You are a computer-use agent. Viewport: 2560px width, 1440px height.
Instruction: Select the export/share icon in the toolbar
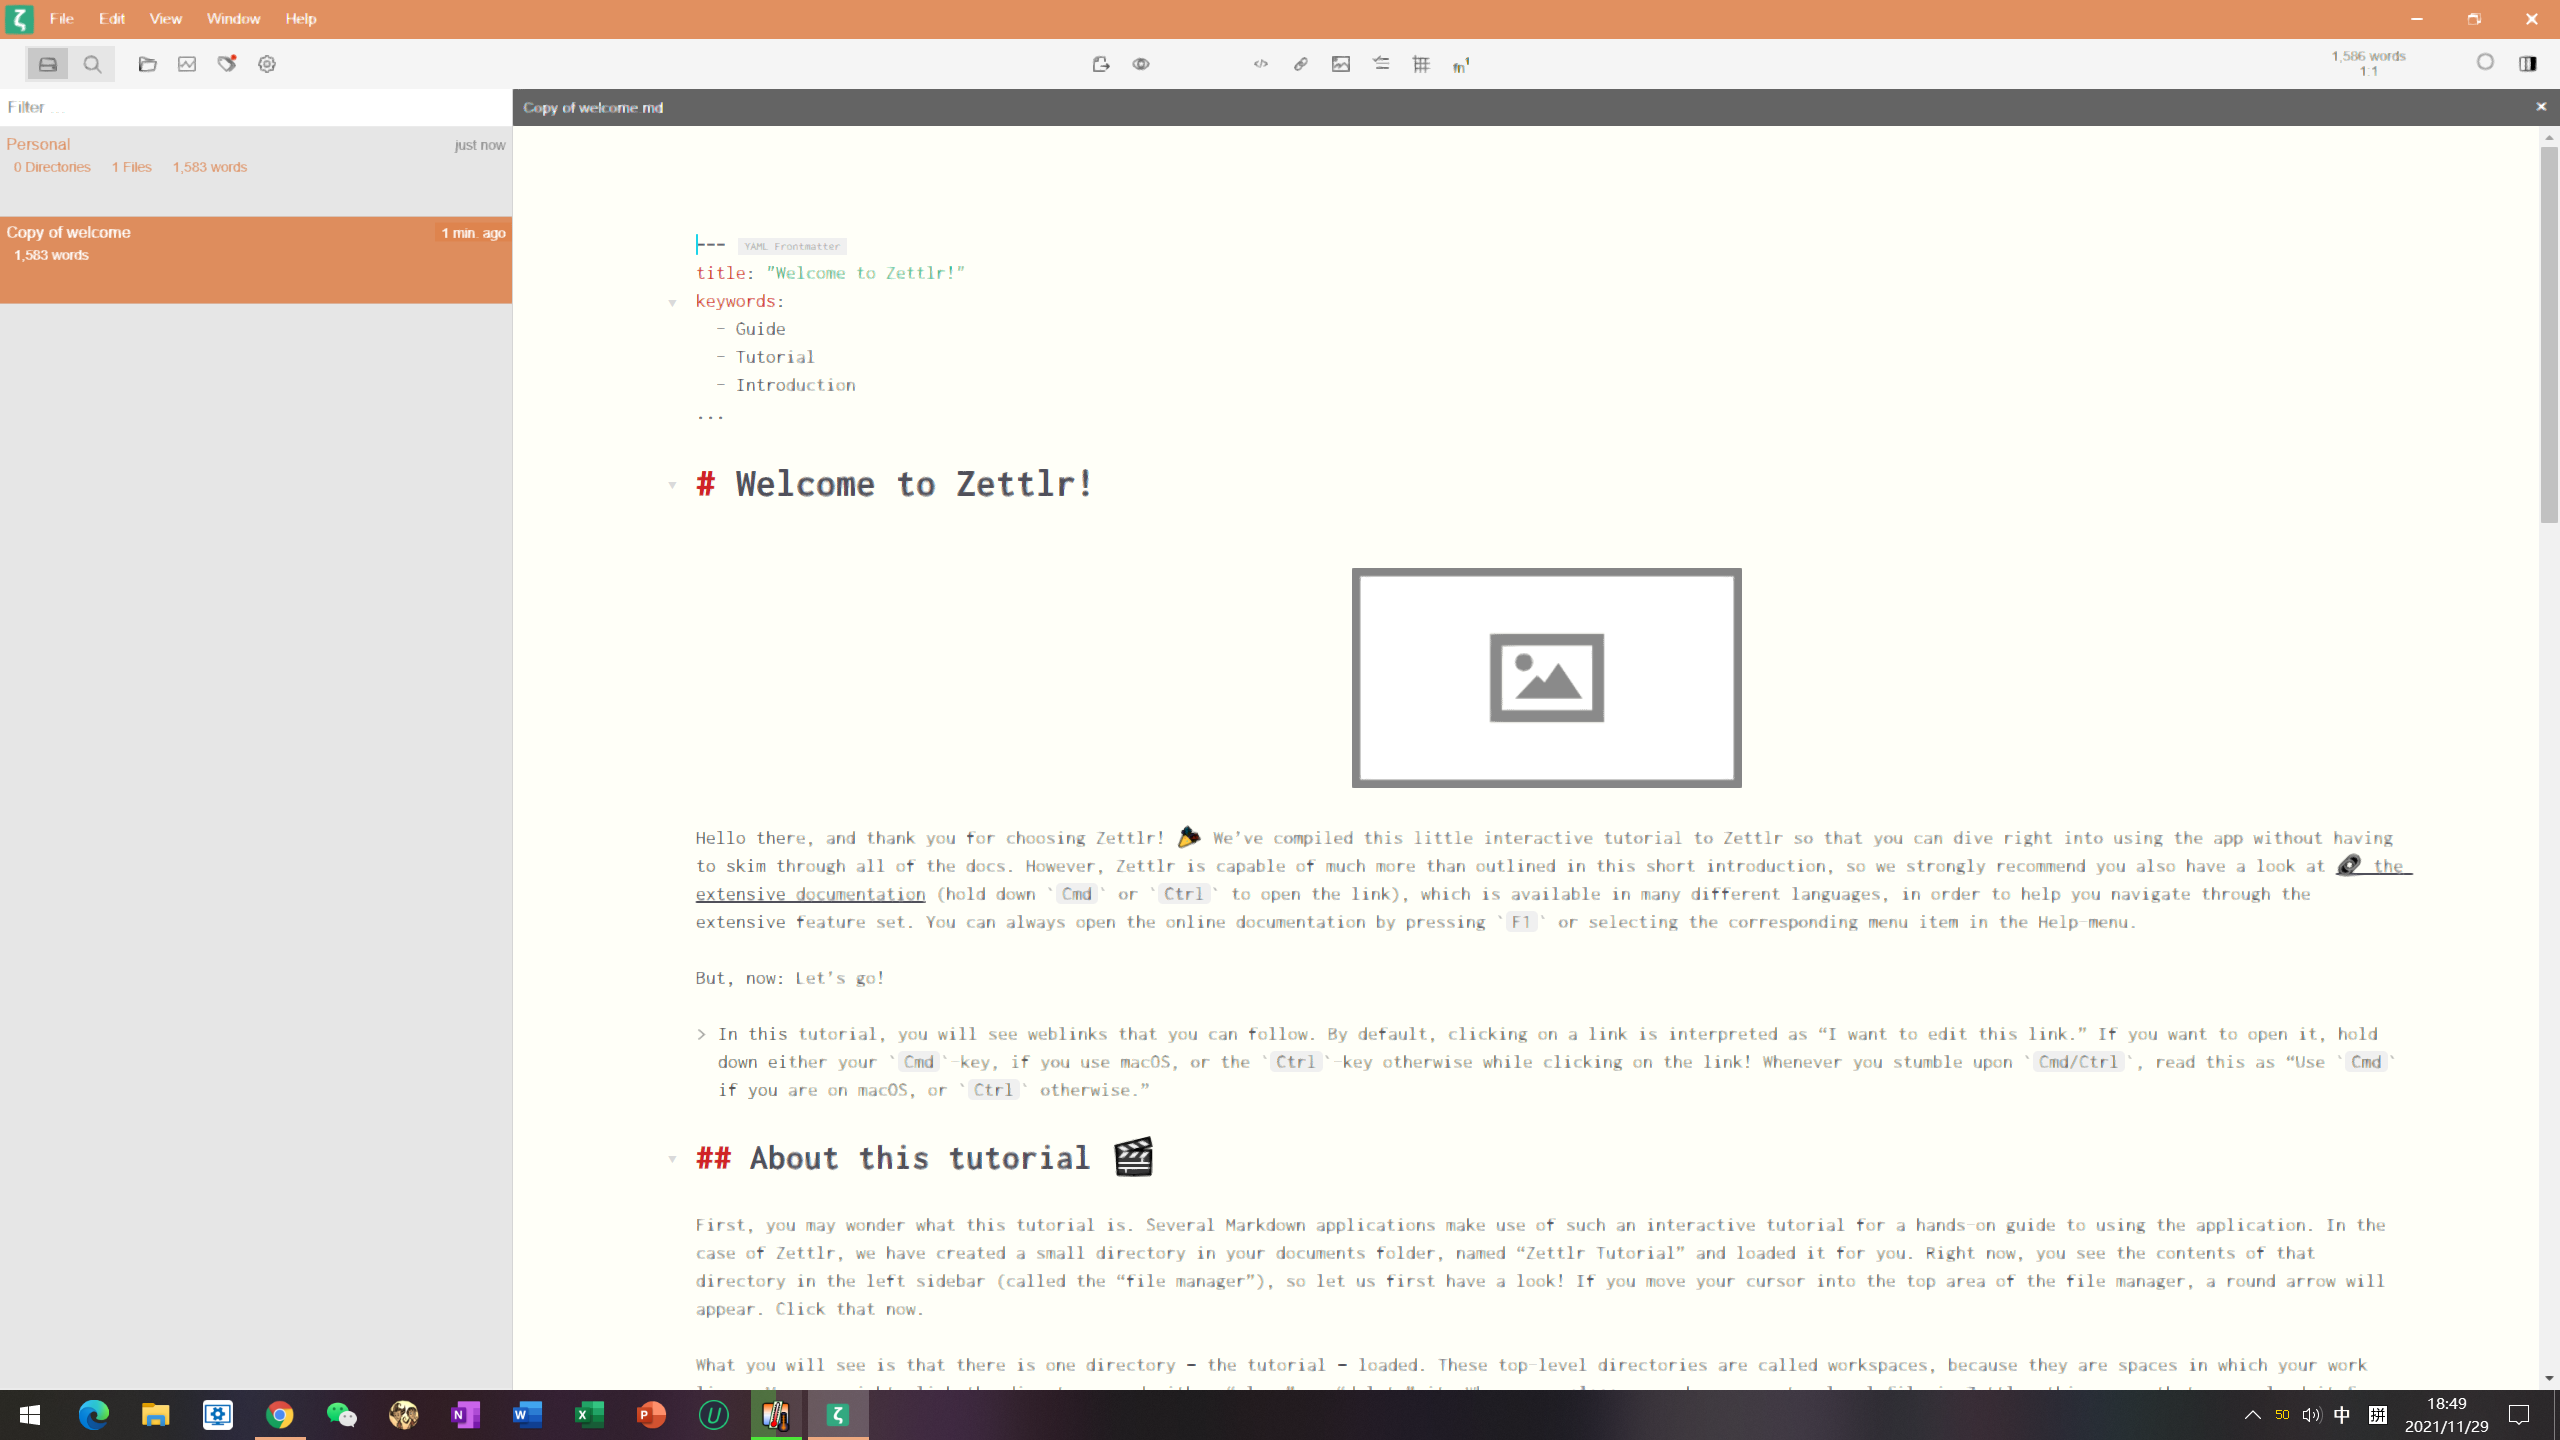coord(1099,63)
